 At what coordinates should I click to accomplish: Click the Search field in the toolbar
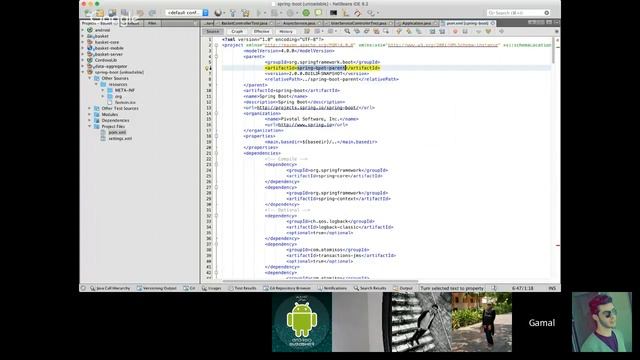[x=519, y=13]
